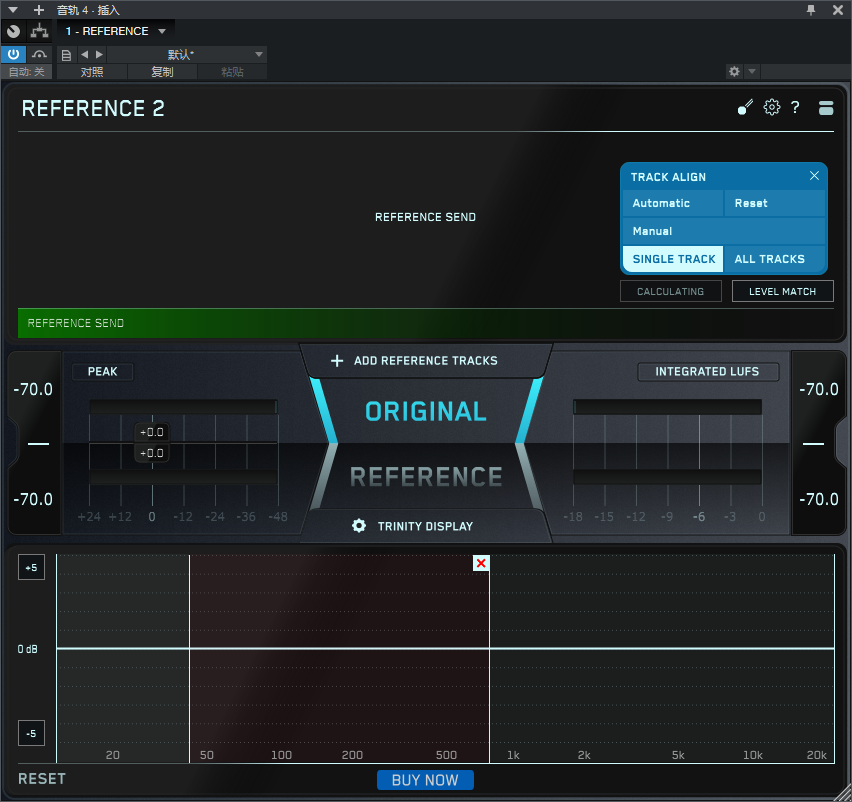
Task: Click the LEVEL MATCH button
Action: (x=782, y=291)
